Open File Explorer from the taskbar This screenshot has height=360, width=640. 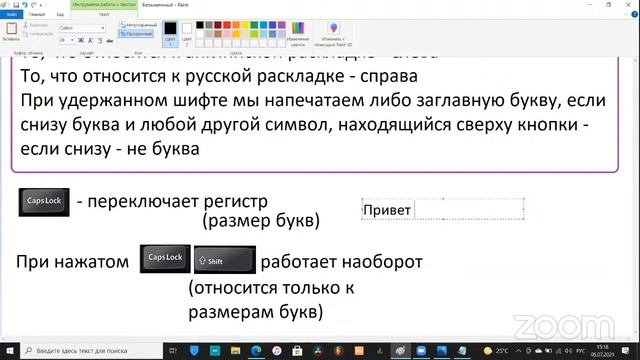(x=236, y=351)
